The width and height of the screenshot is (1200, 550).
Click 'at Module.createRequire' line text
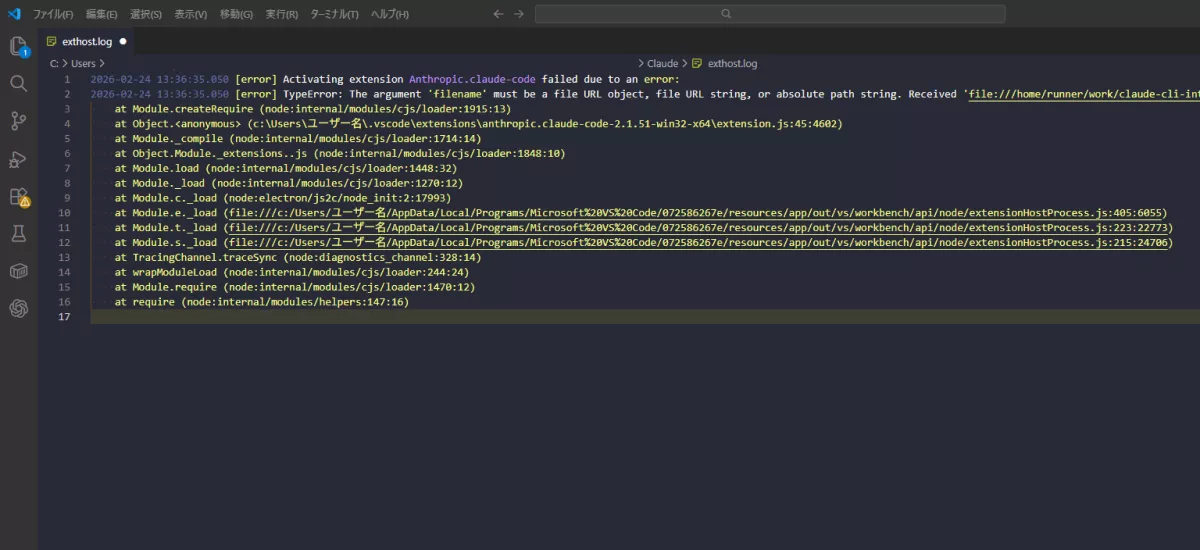pyautogui.click(x=313, y=109)
